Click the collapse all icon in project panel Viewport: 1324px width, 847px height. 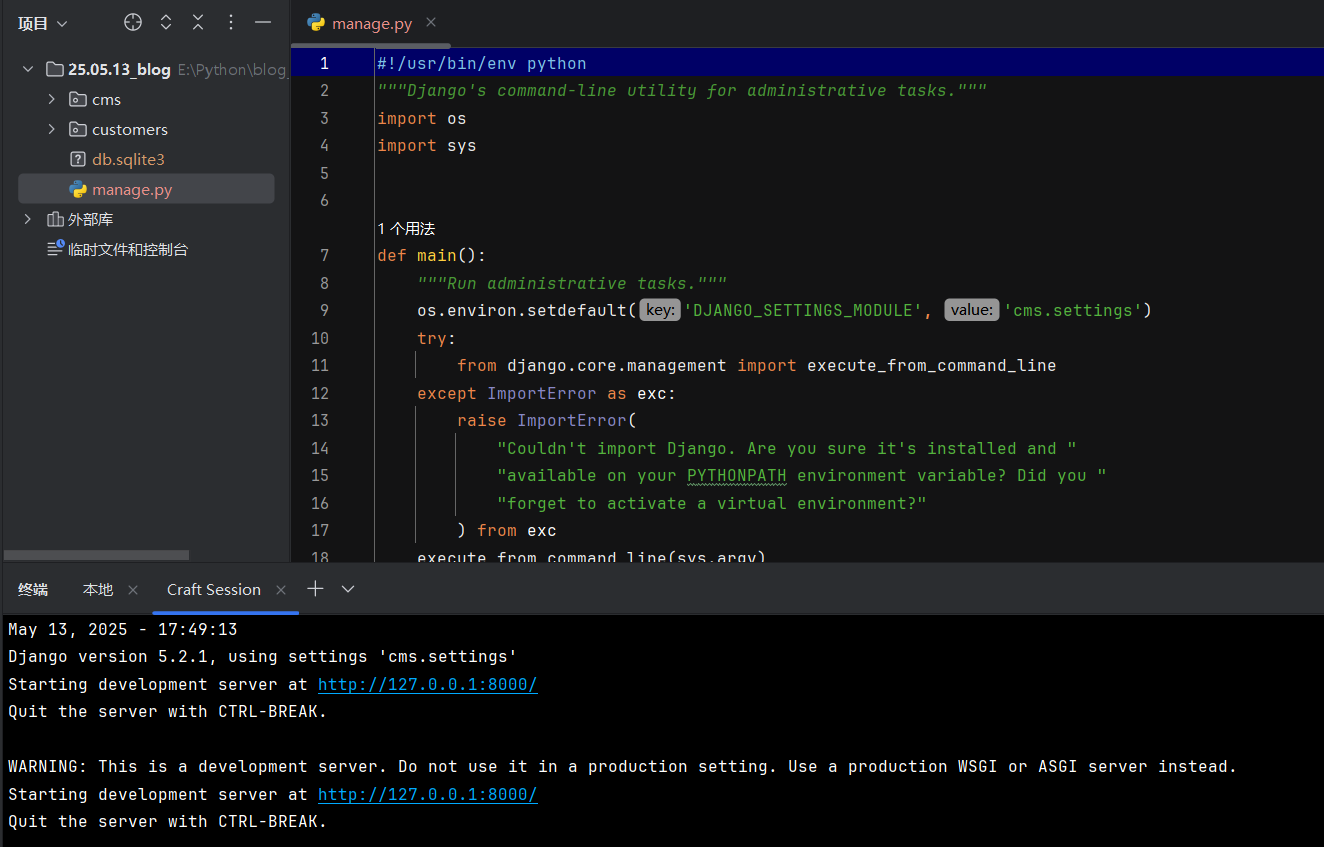click(198, 22)
